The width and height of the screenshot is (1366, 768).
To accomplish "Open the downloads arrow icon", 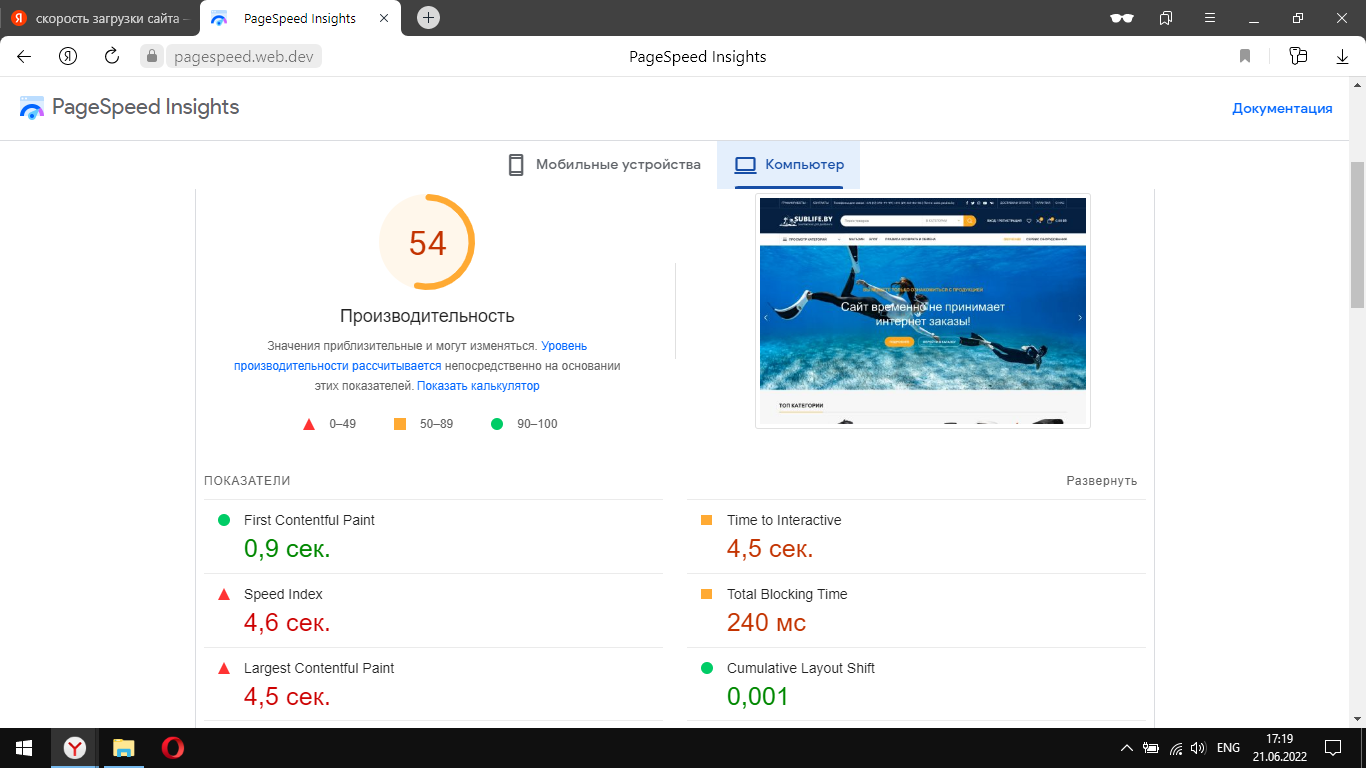I will [1343, 57].
